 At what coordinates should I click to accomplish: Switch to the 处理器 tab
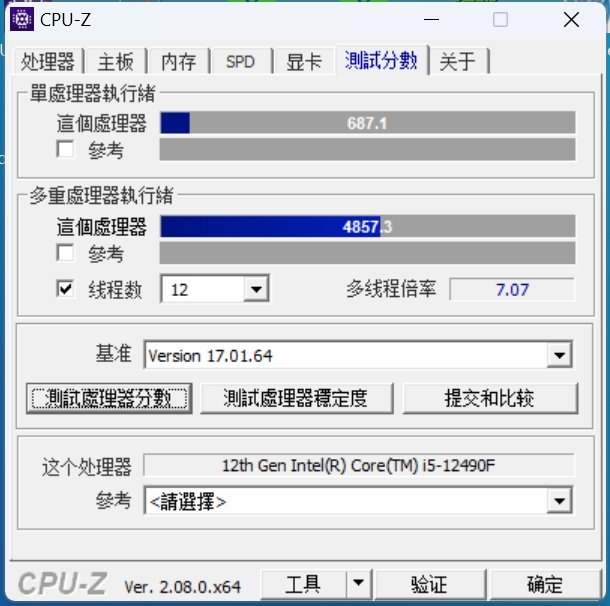(48, 61)
